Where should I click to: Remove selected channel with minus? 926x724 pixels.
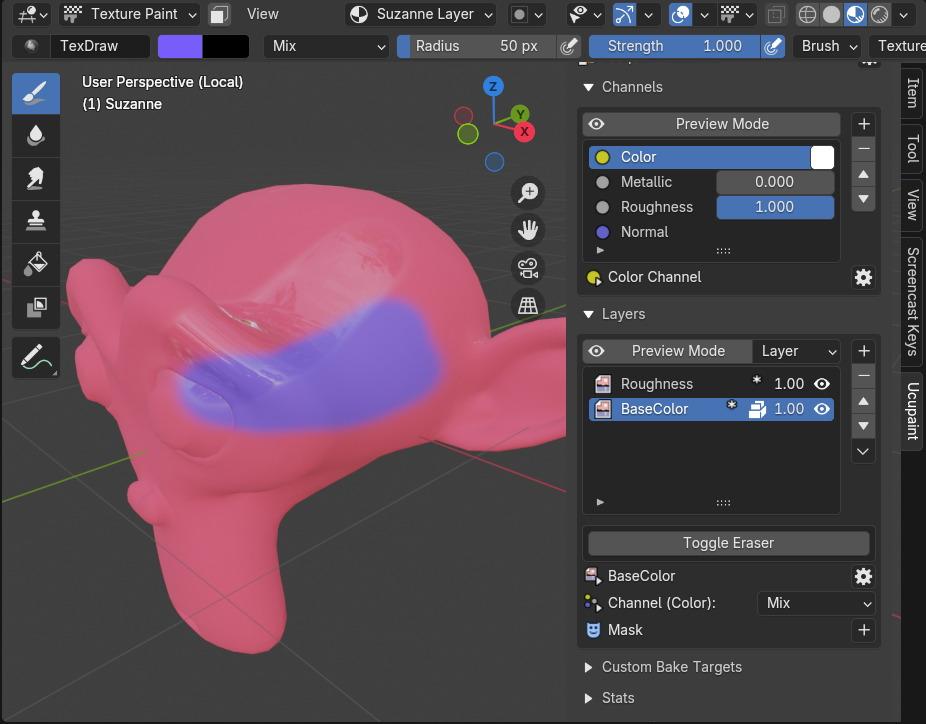863,149
